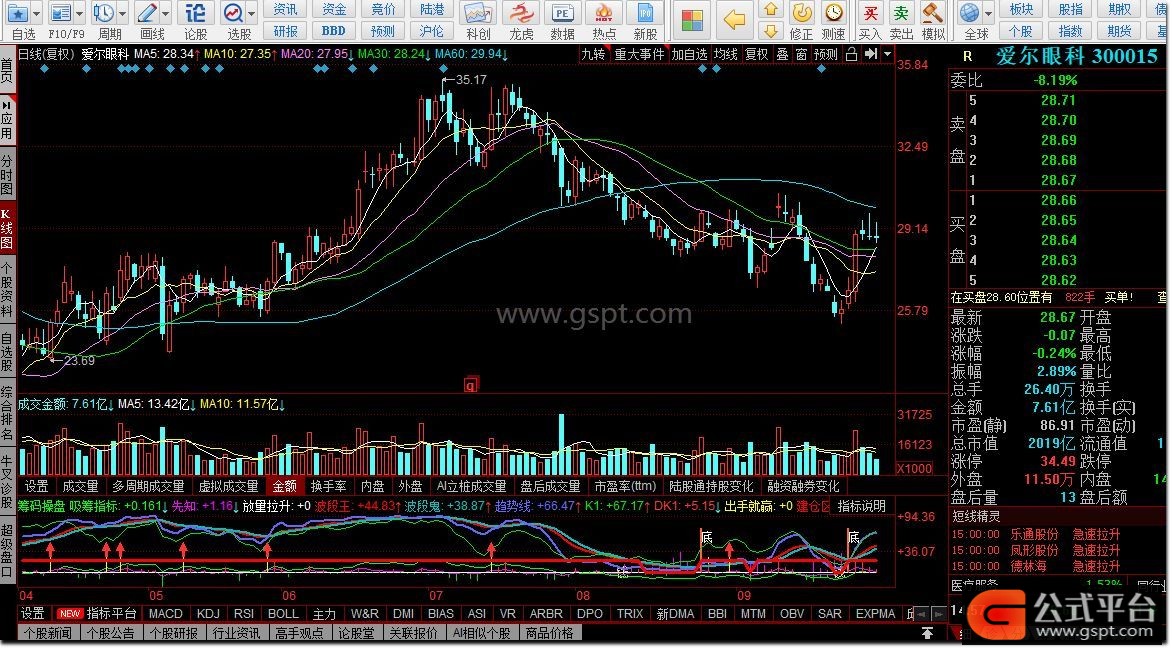Open the 个股新闻 stock news tab
Image resolution: width=1172 pixels, height=648 pixels.
48,633
